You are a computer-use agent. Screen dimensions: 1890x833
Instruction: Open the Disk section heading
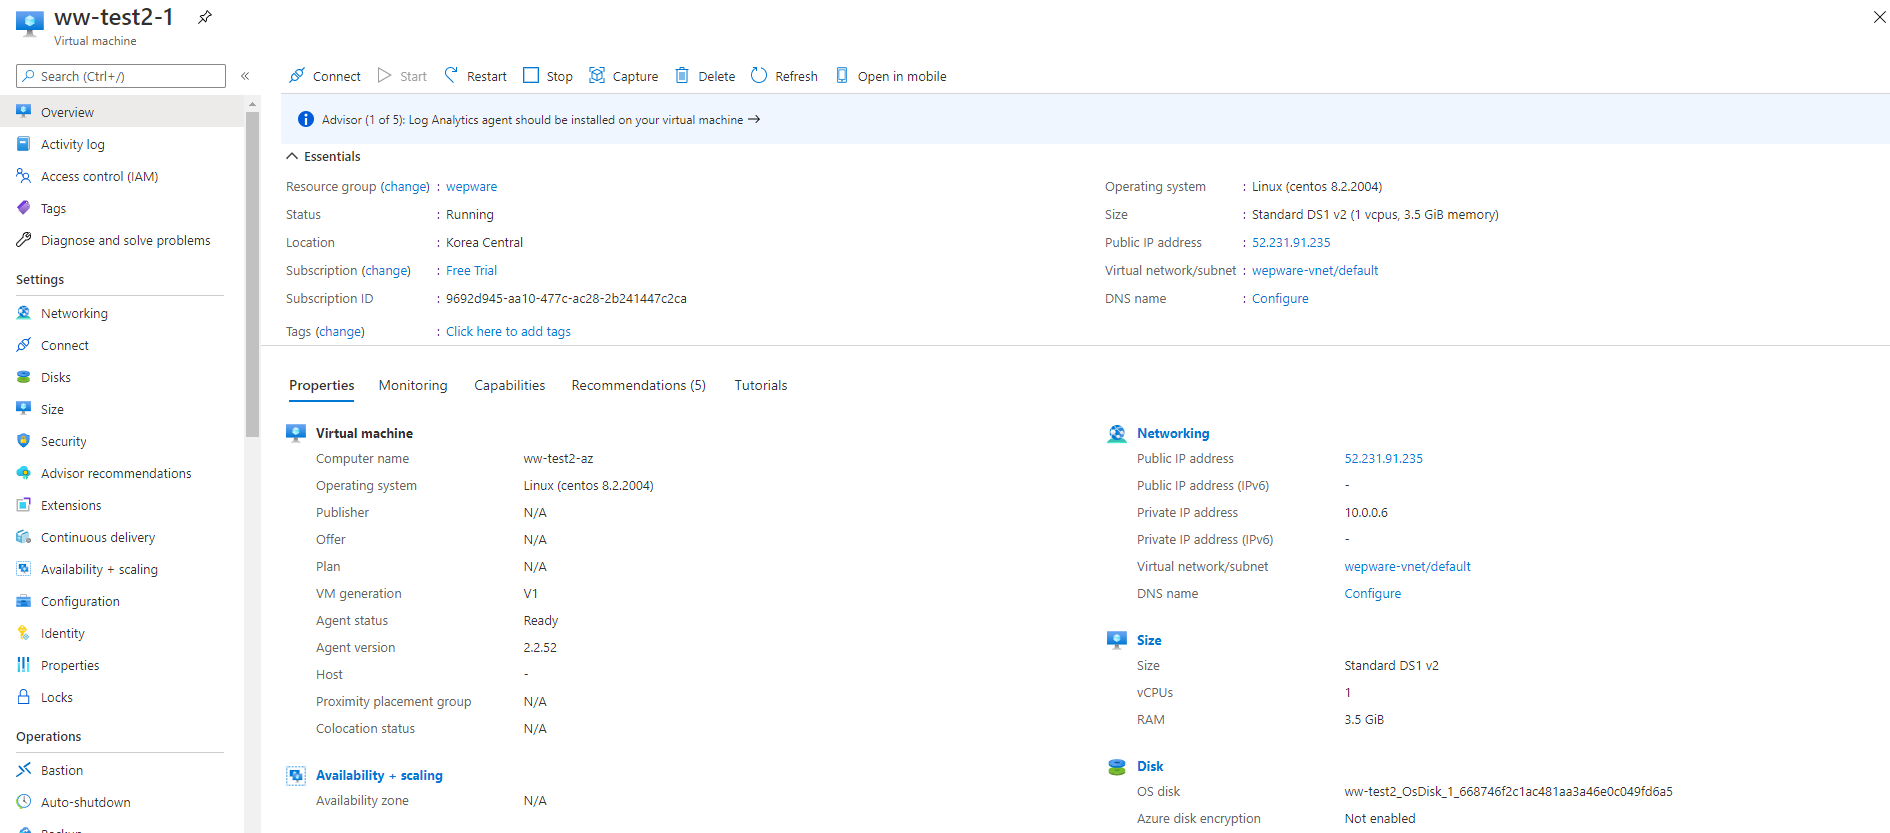(x=1150, y=766)
